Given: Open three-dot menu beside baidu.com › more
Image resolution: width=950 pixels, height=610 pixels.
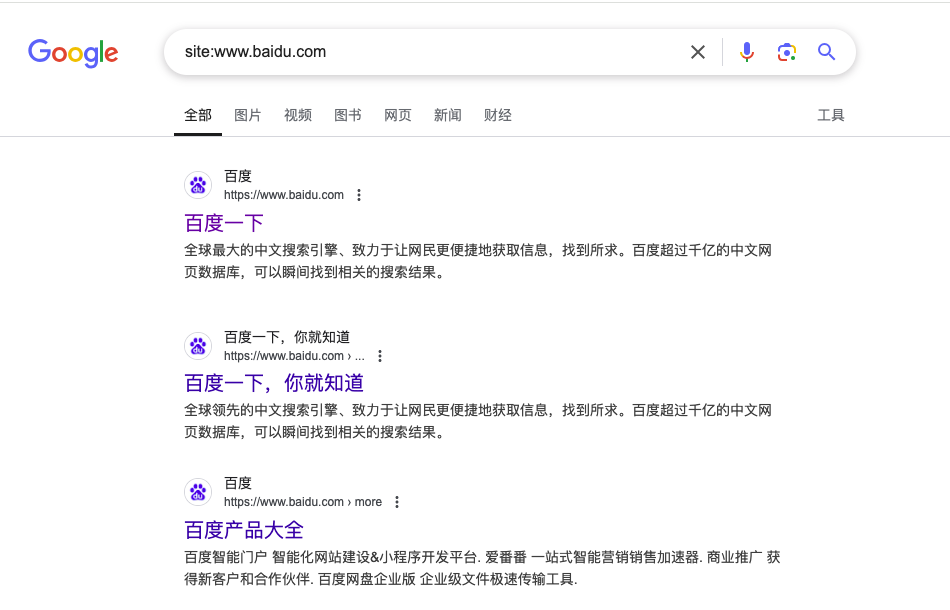Looking at the screenshot, I should (396, 502).
